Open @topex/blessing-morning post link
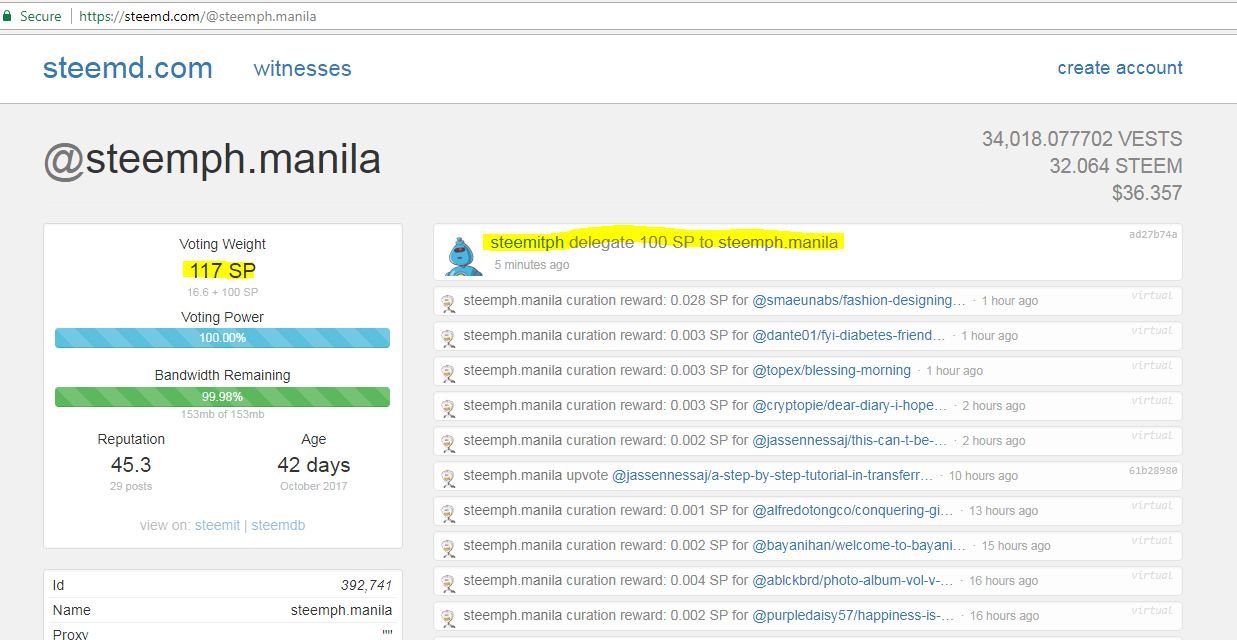1237x640 pixels. point(831,370)
